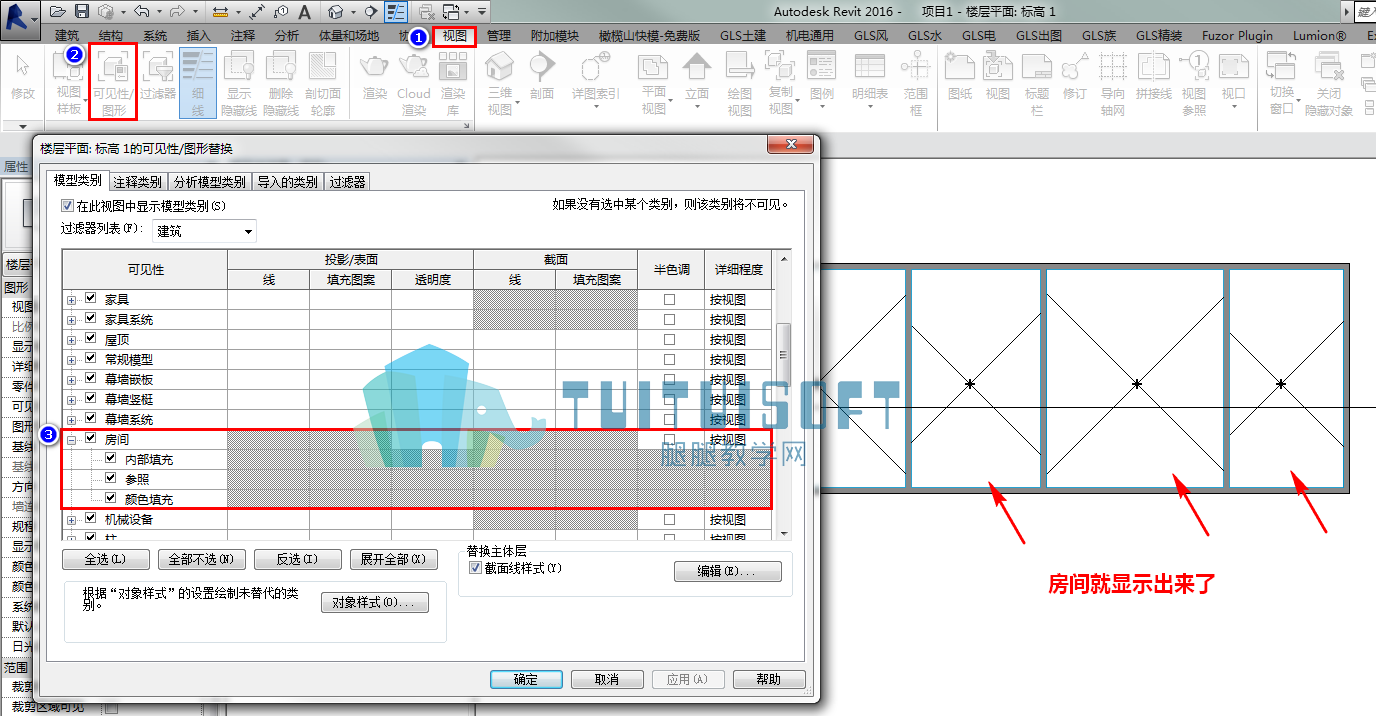Click 拼接线 (Matchline) ribbon icon

pos(1153,76)
